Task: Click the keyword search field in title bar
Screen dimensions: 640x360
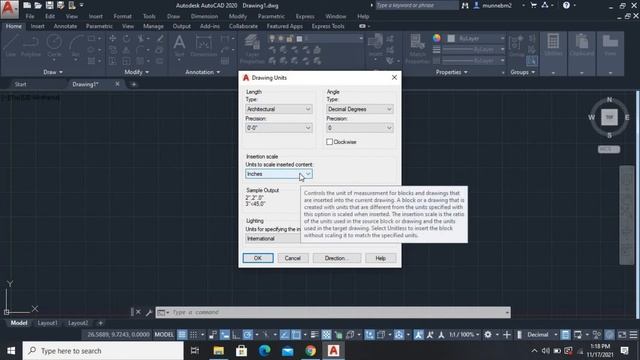Action: (416, 5)
